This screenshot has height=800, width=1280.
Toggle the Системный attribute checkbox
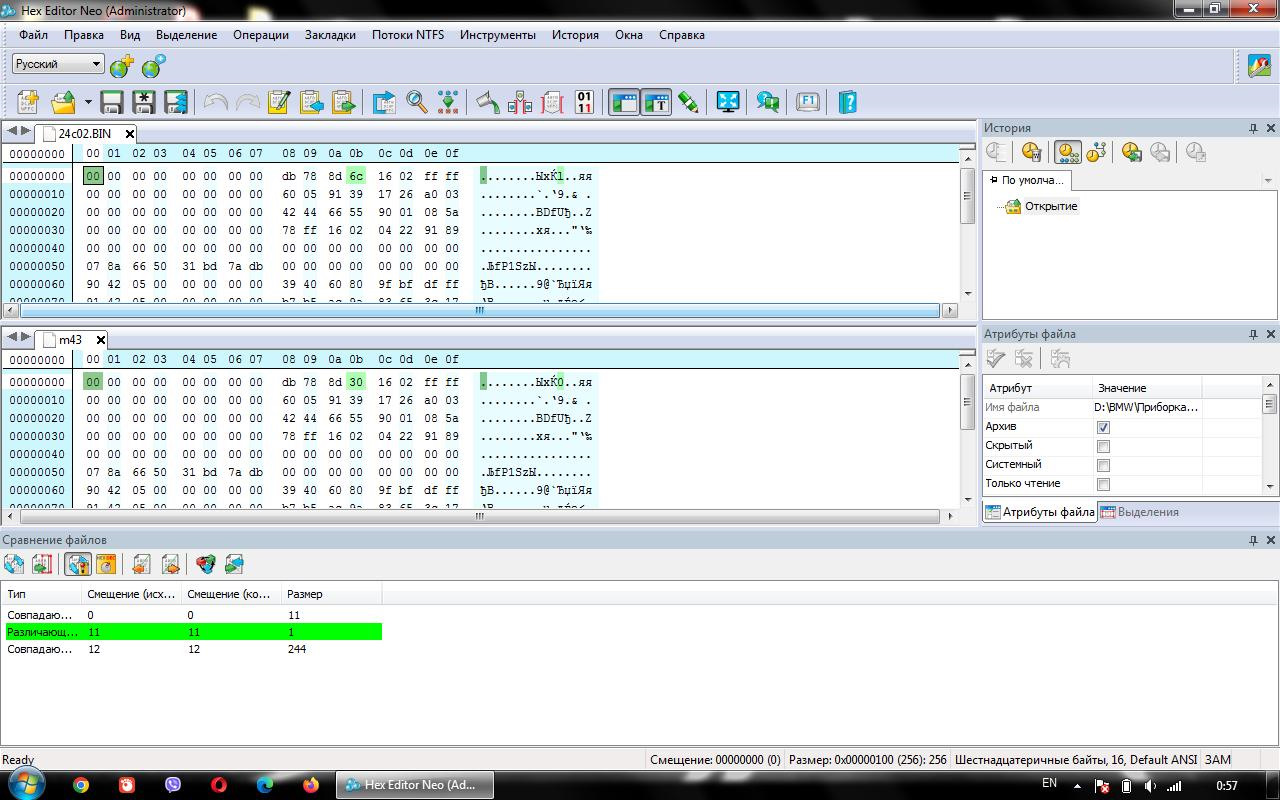[1103, 465]
